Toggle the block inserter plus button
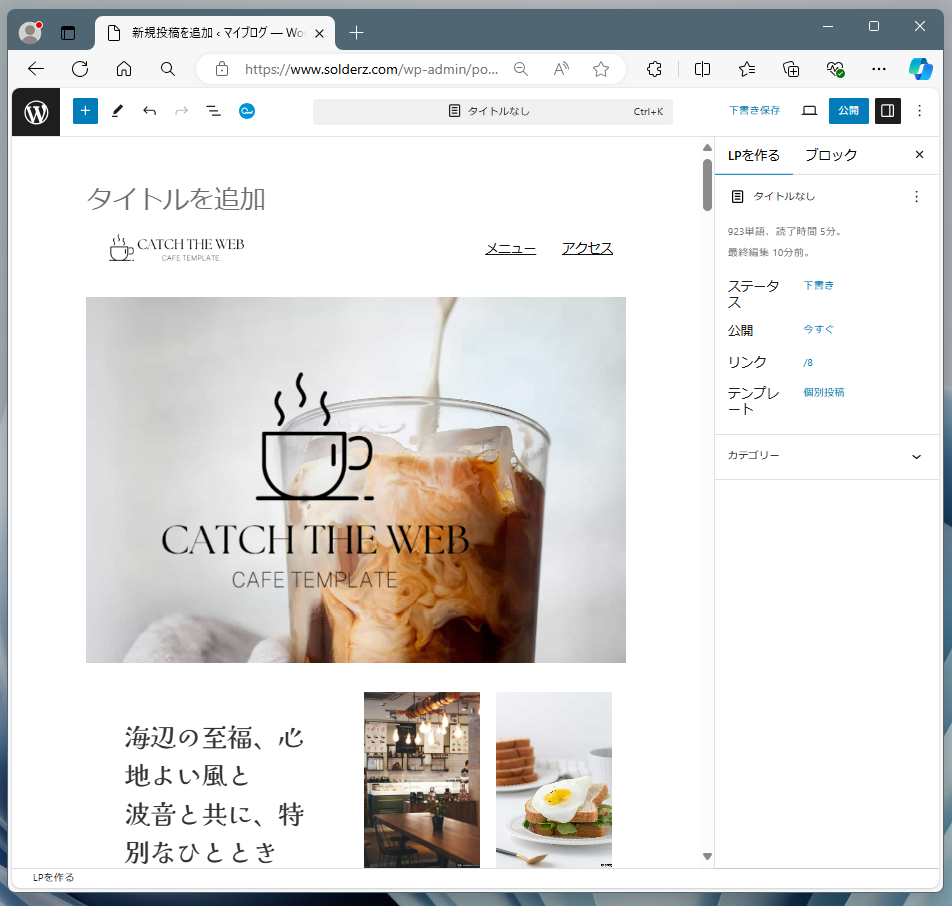 pos(86,111)
